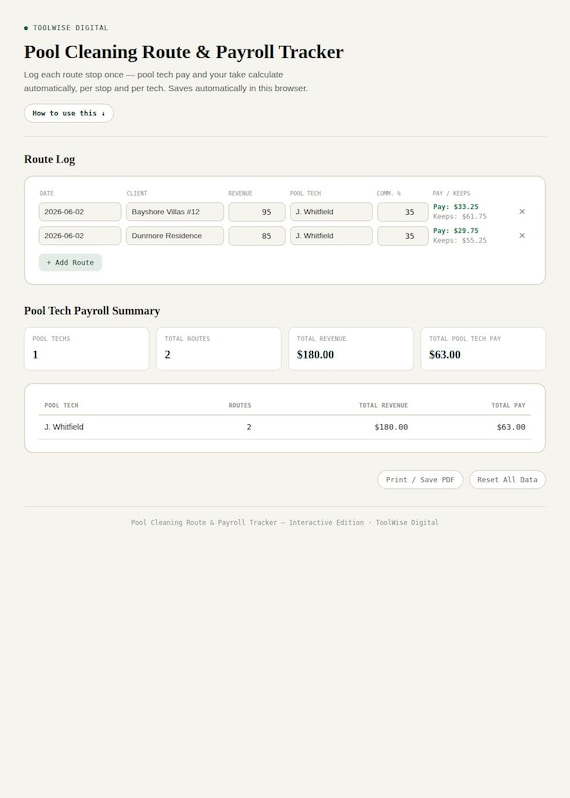Screen dimensions: 570x798
Task: Click the Keeps: $55.25 text
Action: 460,240
